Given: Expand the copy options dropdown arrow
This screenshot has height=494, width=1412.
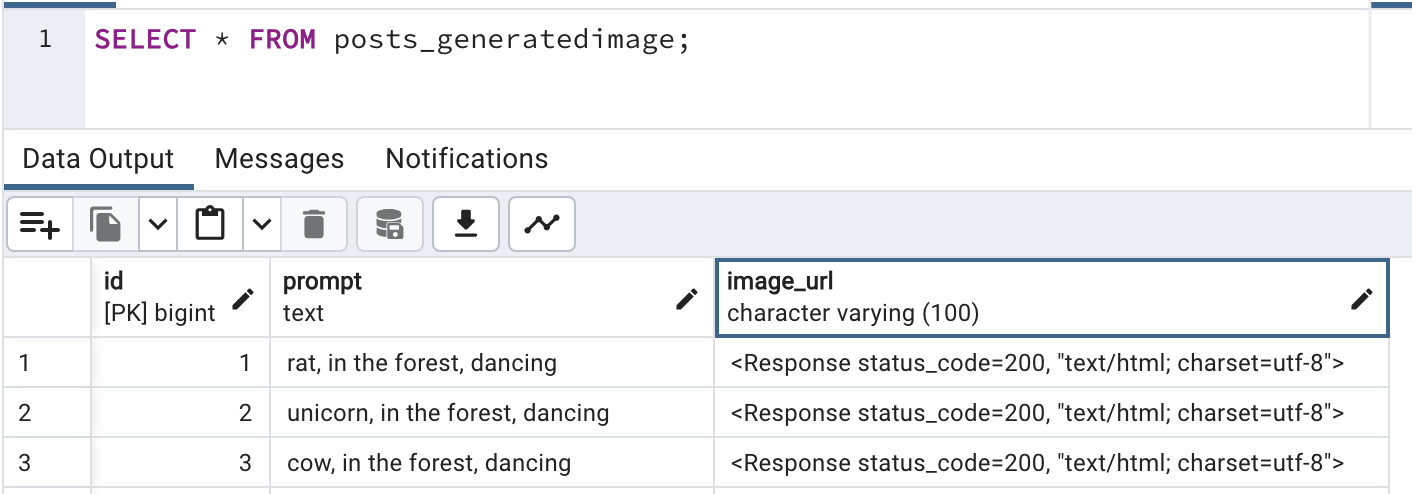Looking at the screenshot, I should pyautogui.click(x=158, y=224).
